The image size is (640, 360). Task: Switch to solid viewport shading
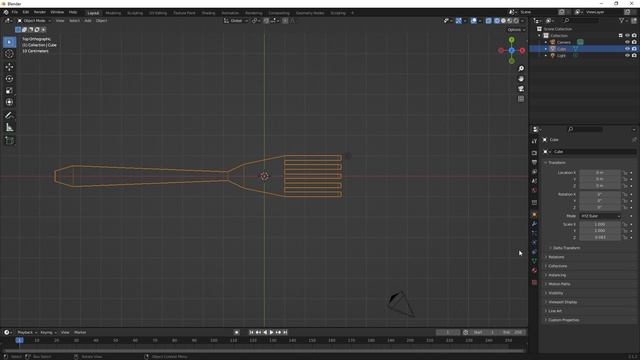(503, 21)
